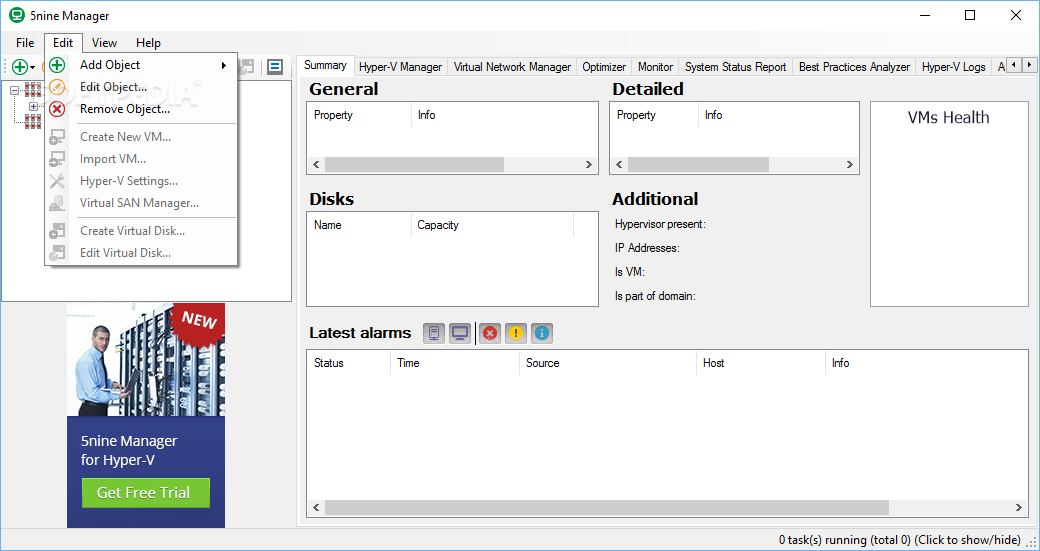Open the Best Practices Analyzer tab
Screen dimensions: 1040x551
[x=854, y=67]
